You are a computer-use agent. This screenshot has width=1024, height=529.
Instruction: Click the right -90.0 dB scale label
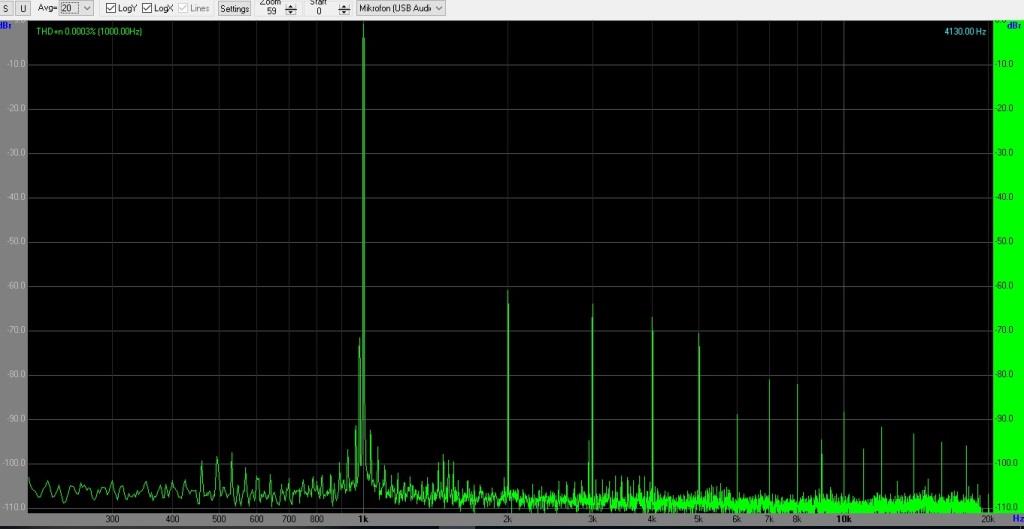click(1004, 419)
